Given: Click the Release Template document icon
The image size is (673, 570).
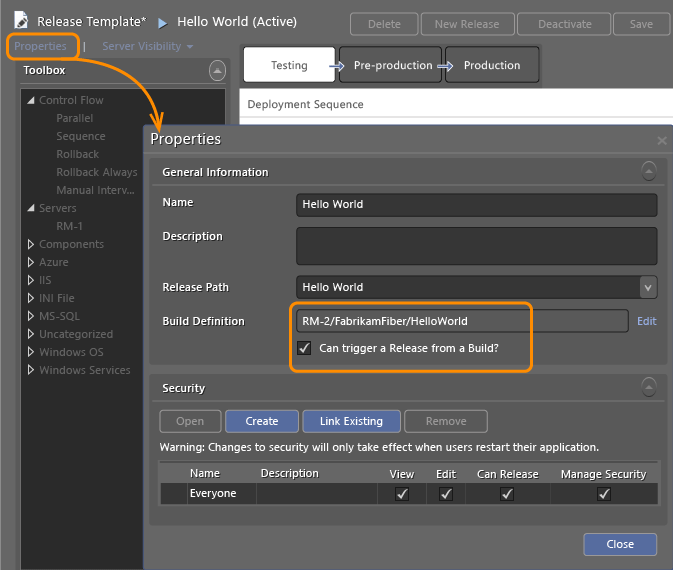Looking at the screenshot, I should pos(20,21).
